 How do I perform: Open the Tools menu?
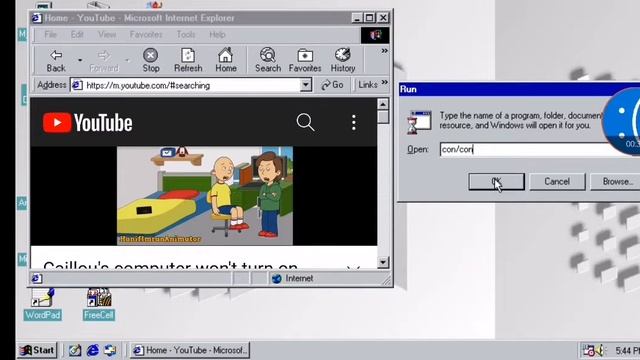[x=186, y=35]
